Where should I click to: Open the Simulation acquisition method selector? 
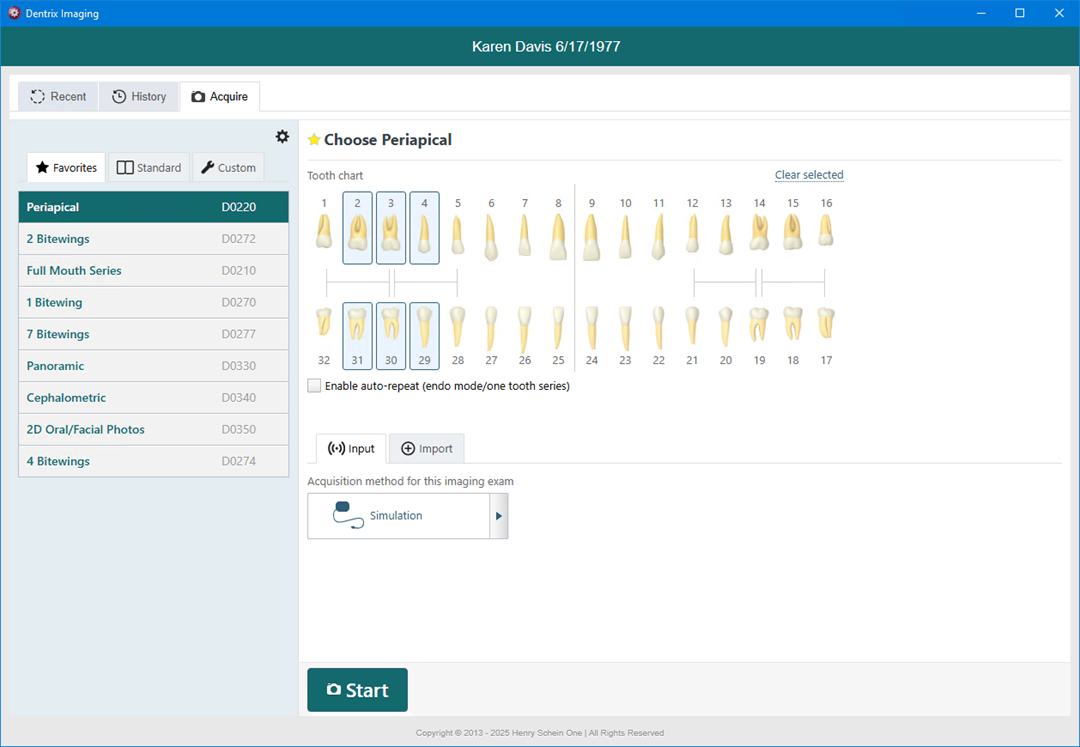point(398,516)
